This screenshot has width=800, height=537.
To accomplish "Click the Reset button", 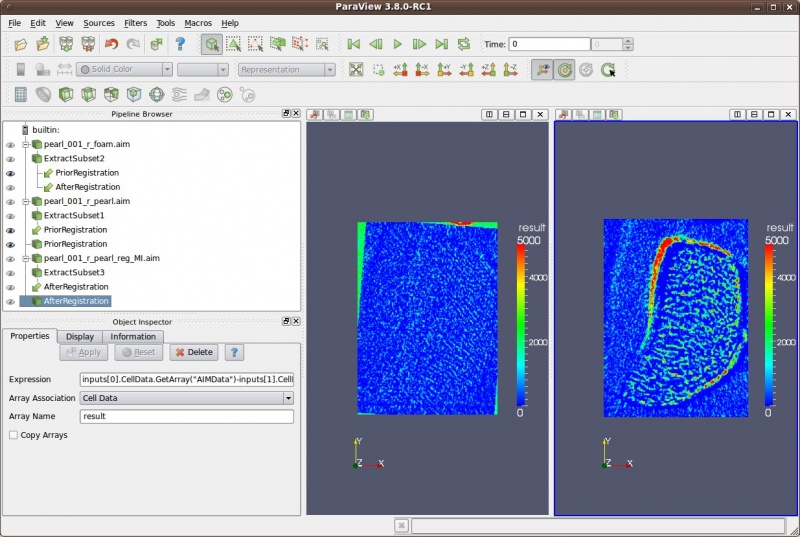I will tap(139, 352).
